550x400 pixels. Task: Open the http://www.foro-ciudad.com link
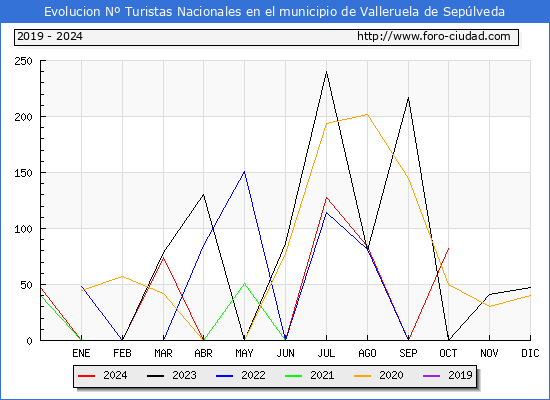click(434, 36)
